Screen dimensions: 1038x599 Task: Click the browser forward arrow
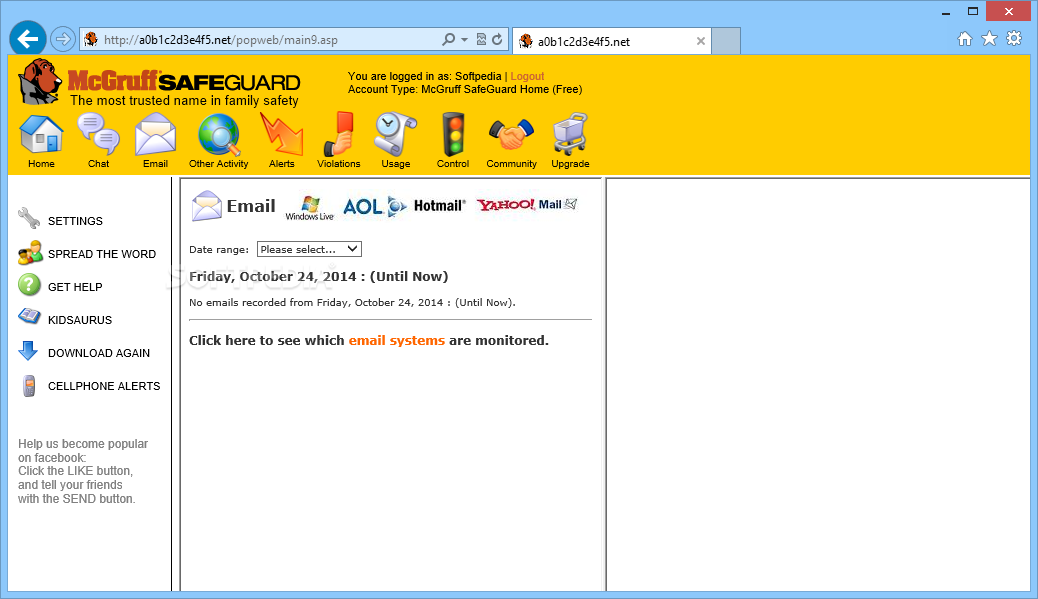pyautogui.click(x=62, y=39)
